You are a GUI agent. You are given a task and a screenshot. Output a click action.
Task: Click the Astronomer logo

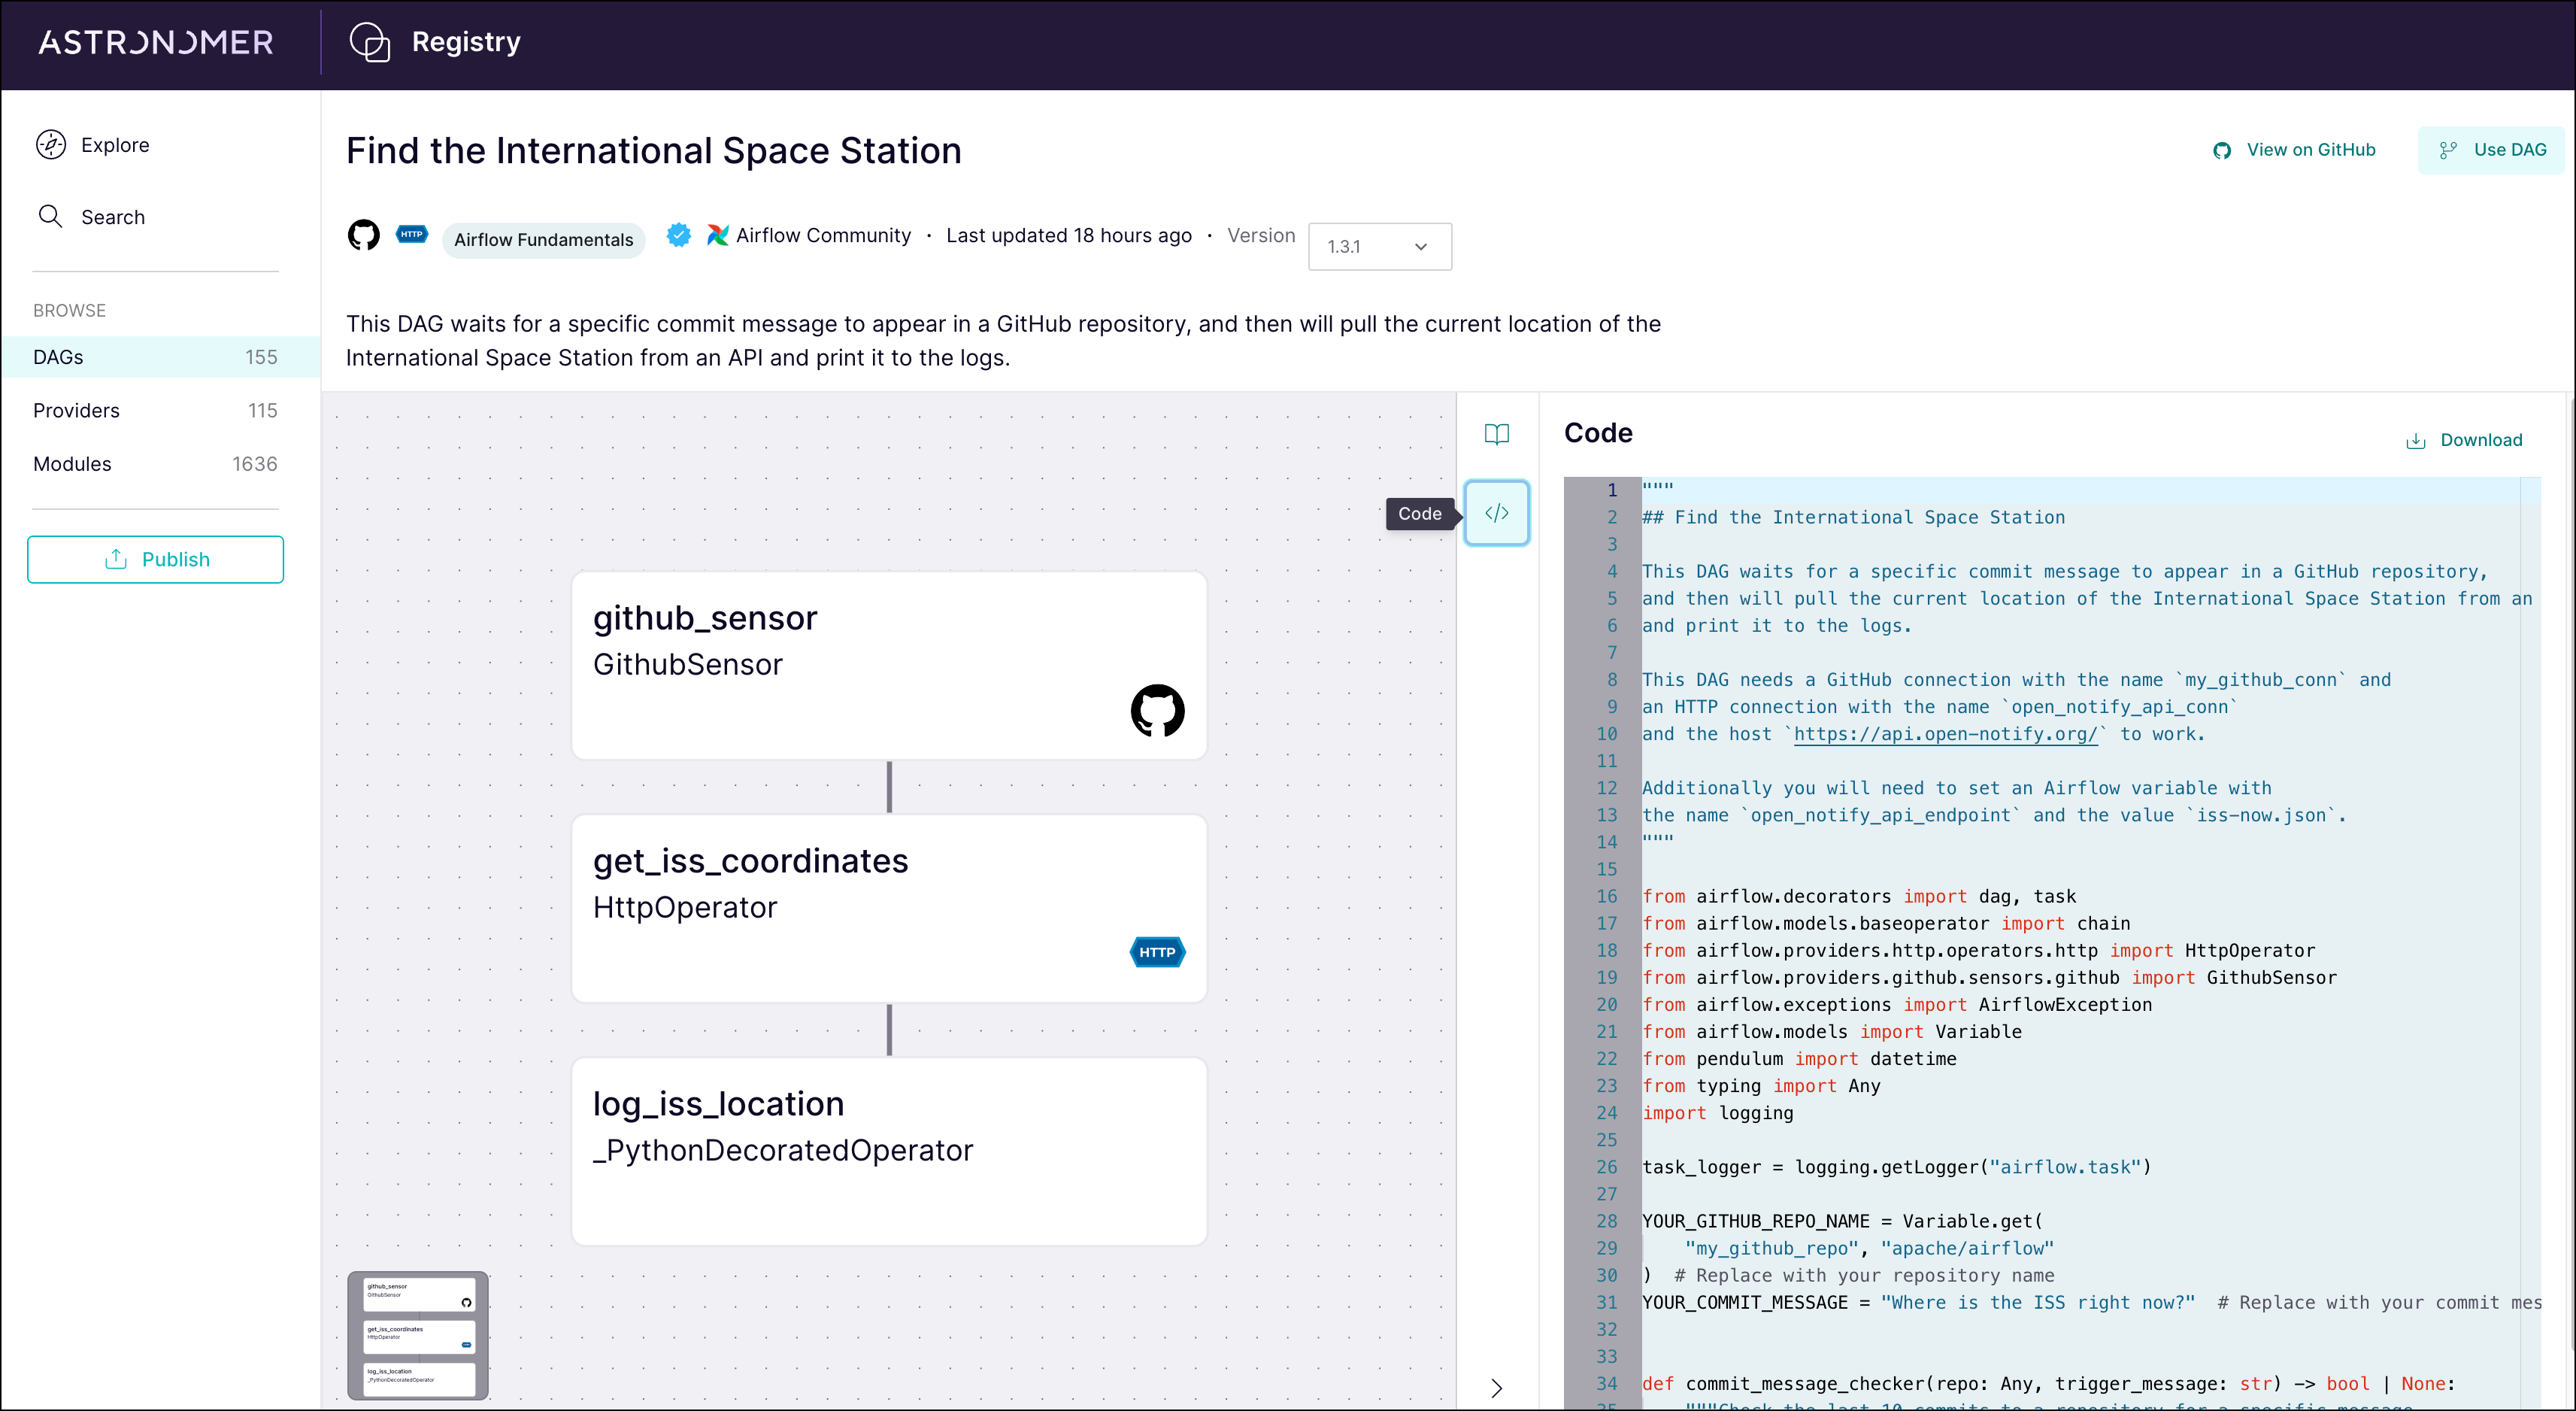(155, 42)
